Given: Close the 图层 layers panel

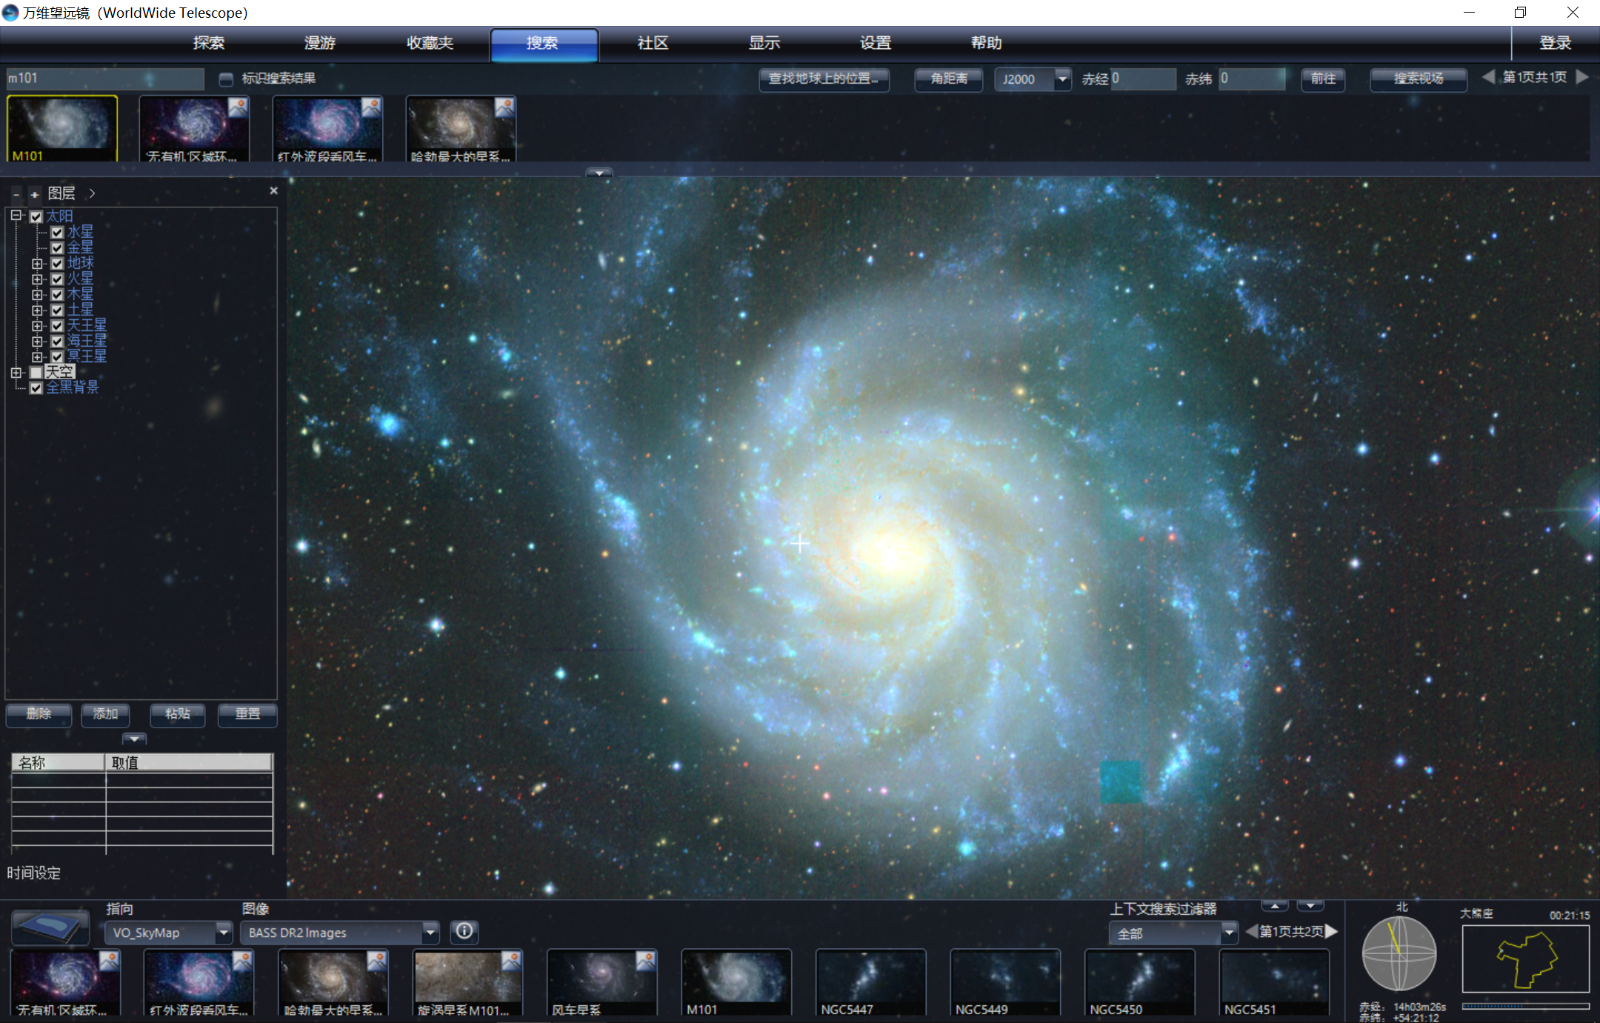Looking at the screenshot, I should tap(274, 191).
